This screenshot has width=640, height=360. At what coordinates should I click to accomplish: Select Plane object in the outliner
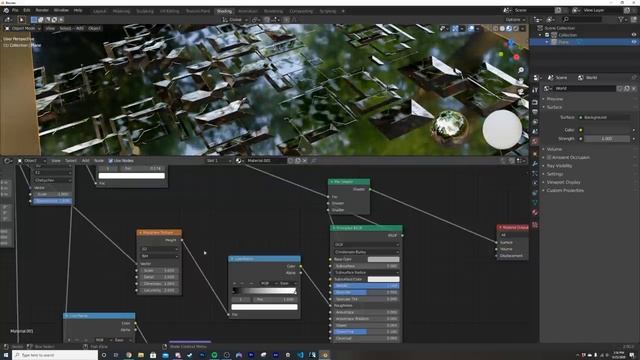click(564, 42)
